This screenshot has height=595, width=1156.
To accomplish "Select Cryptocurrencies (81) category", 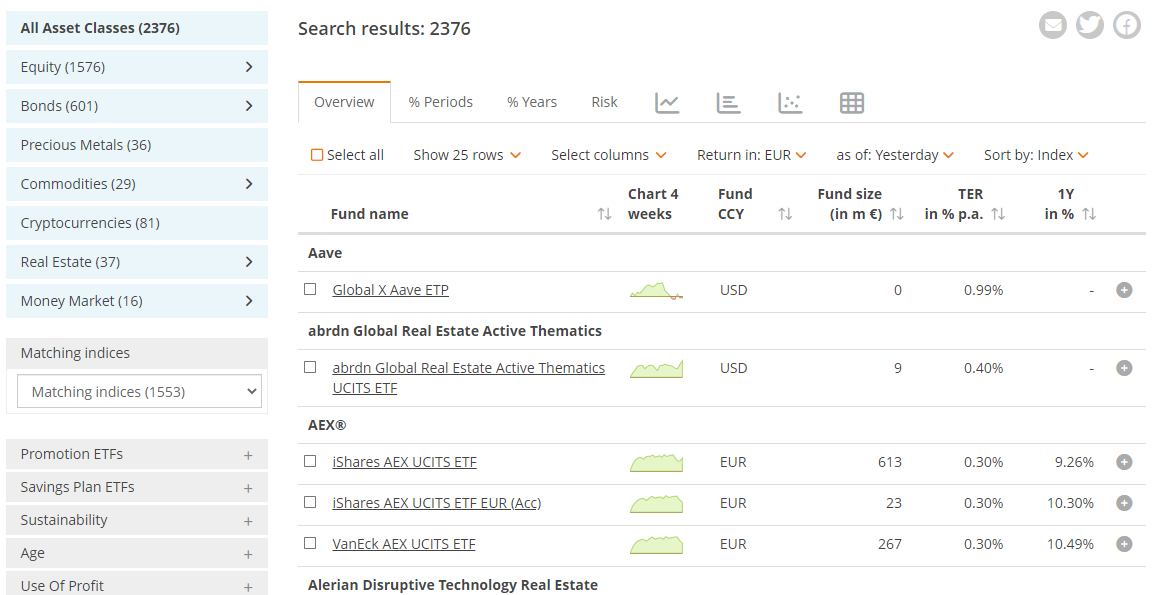I will click(137, 223).
